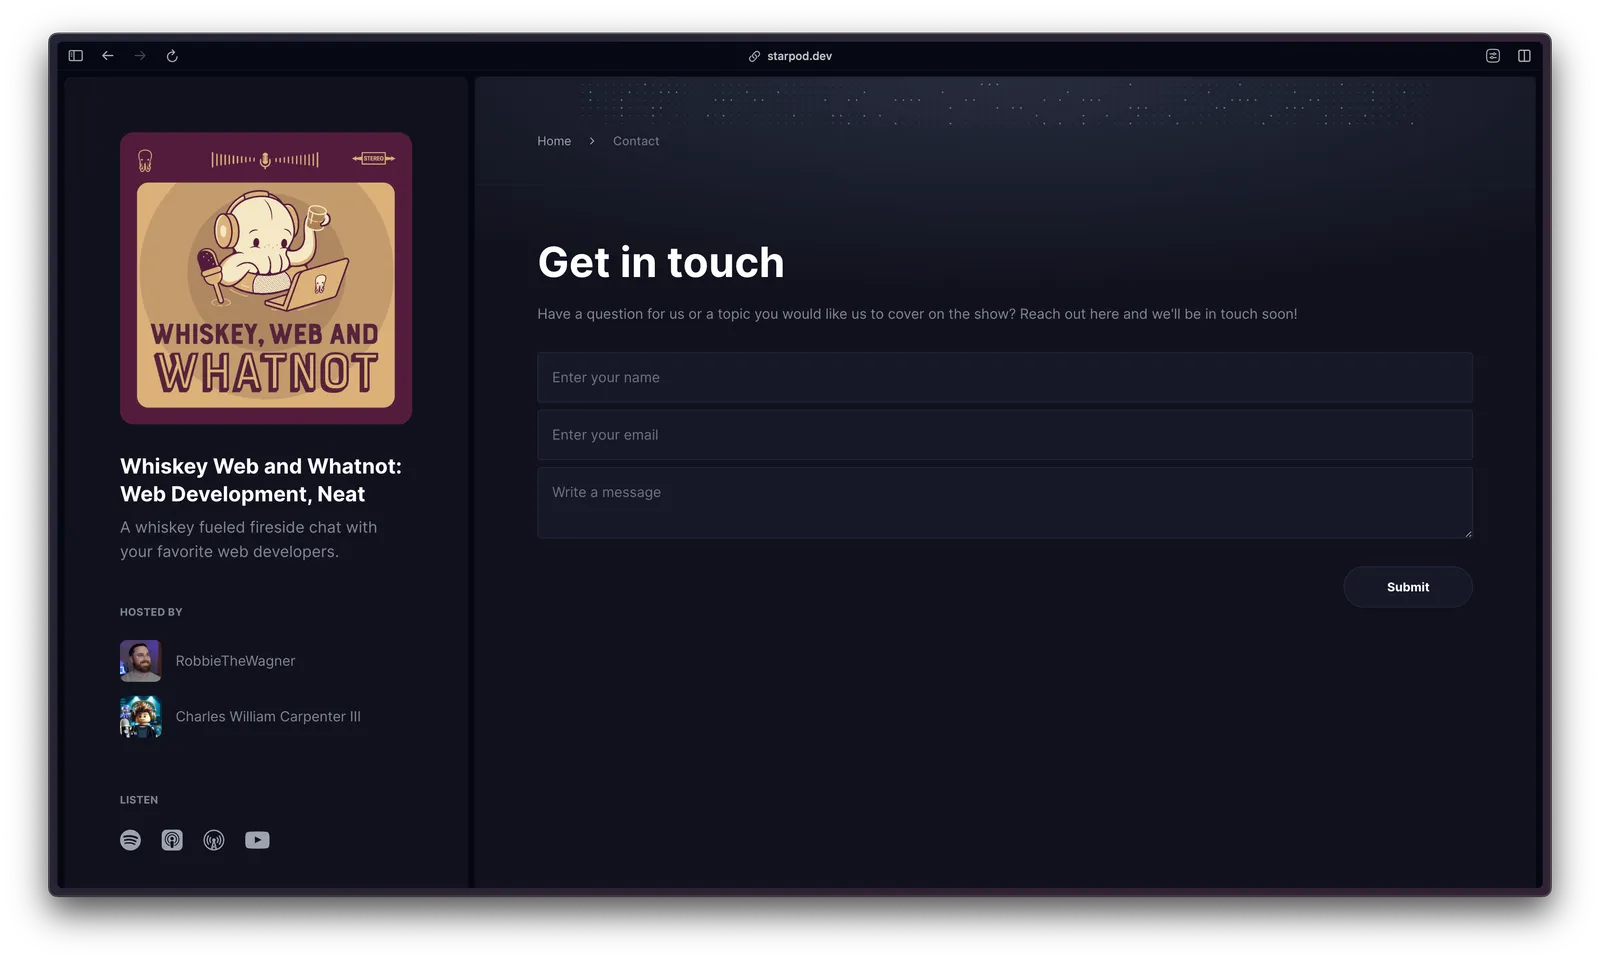Viewport: 1600px width, 961px height.
Task: Go back using the browser back arrow
Action: [x=108, y=56]
